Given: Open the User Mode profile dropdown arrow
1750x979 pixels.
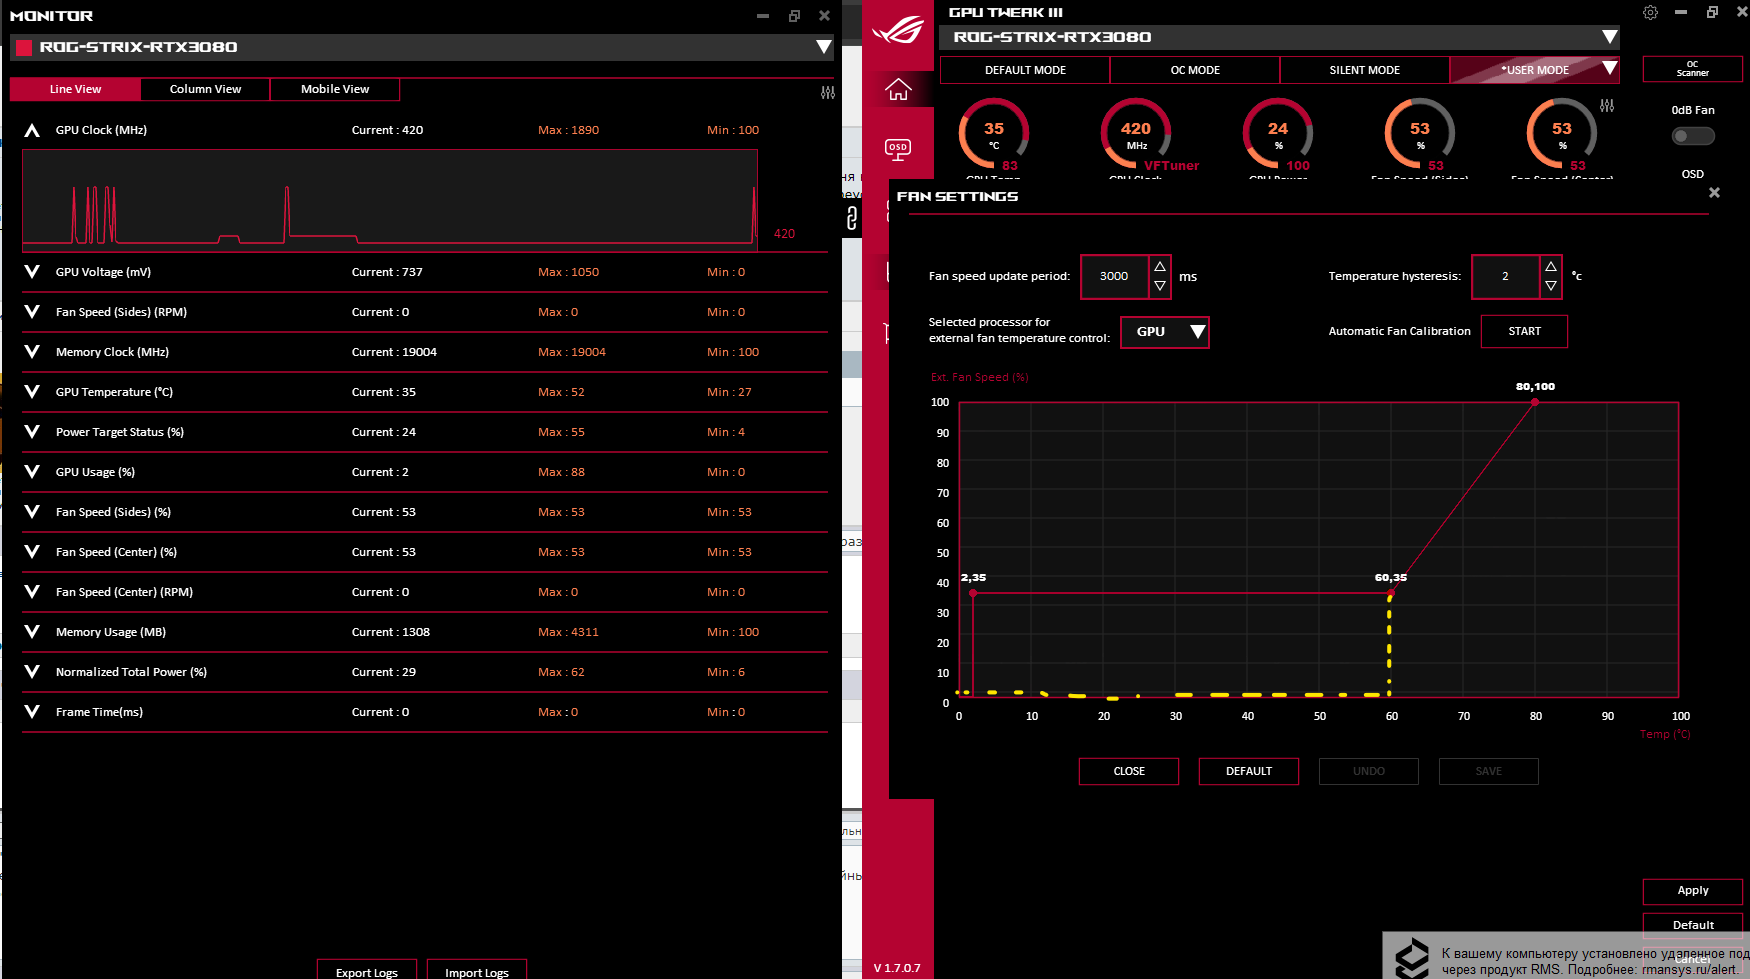Looking at the screenshot, I should [1609, 69].
